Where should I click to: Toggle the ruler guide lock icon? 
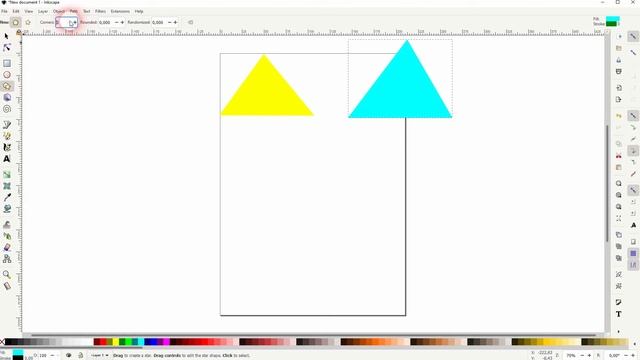18,32
